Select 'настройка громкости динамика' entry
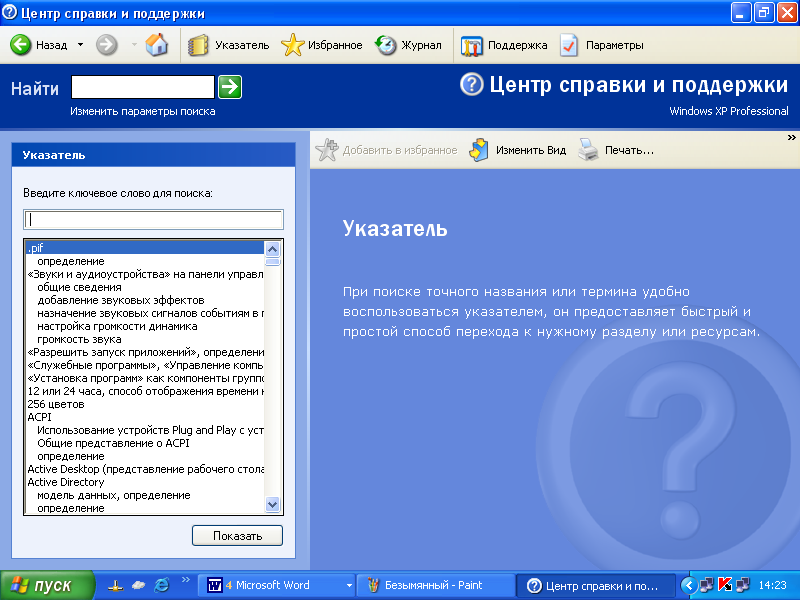 [x=117, y=326]
